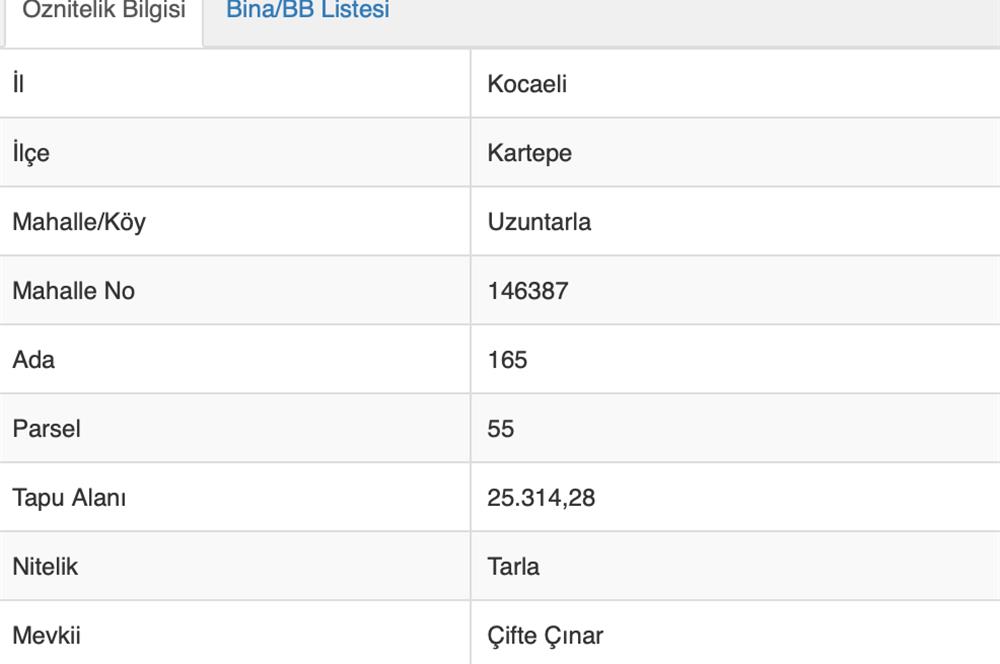
Task: Click the Mahalle/Köy label cell
Action: 78,222
